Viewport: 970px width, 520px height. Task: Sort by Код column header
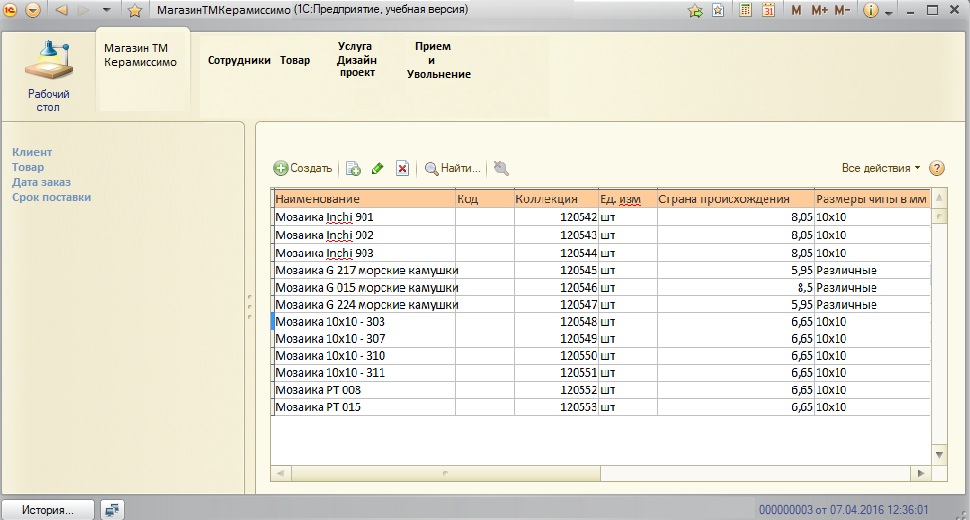click(x=484, y=198)
